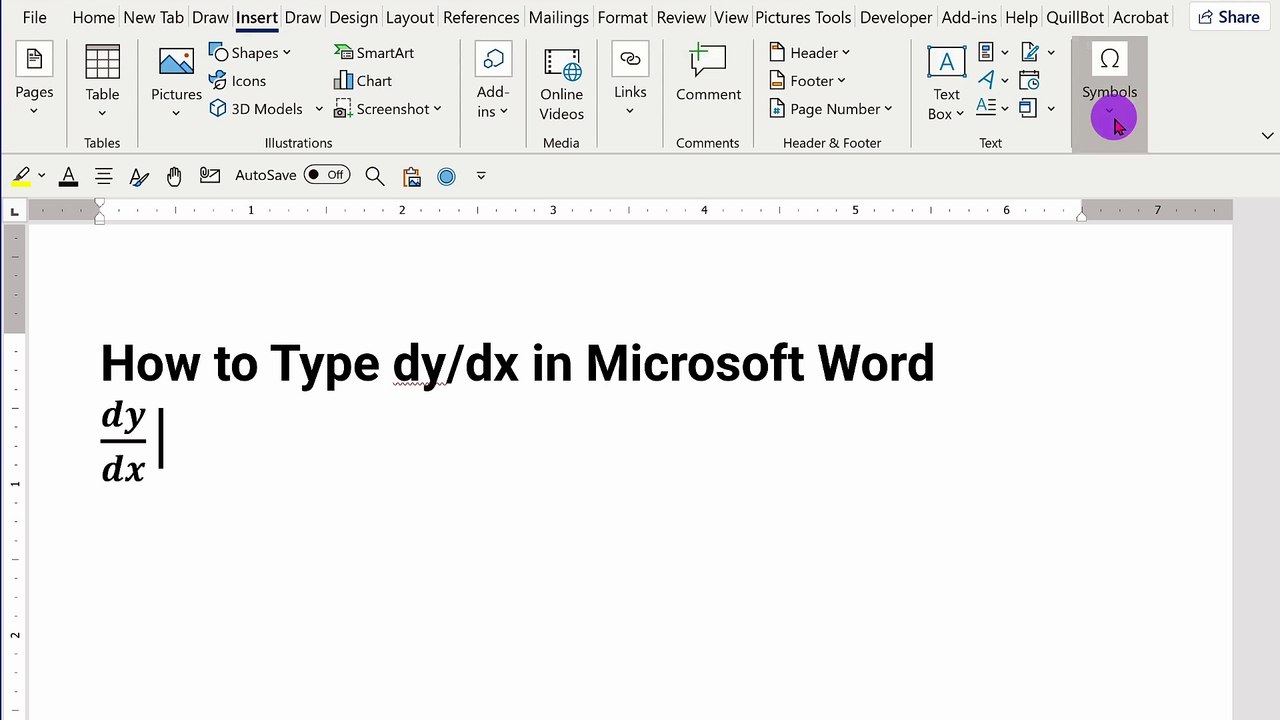Select the Review tab

point(681,17)
